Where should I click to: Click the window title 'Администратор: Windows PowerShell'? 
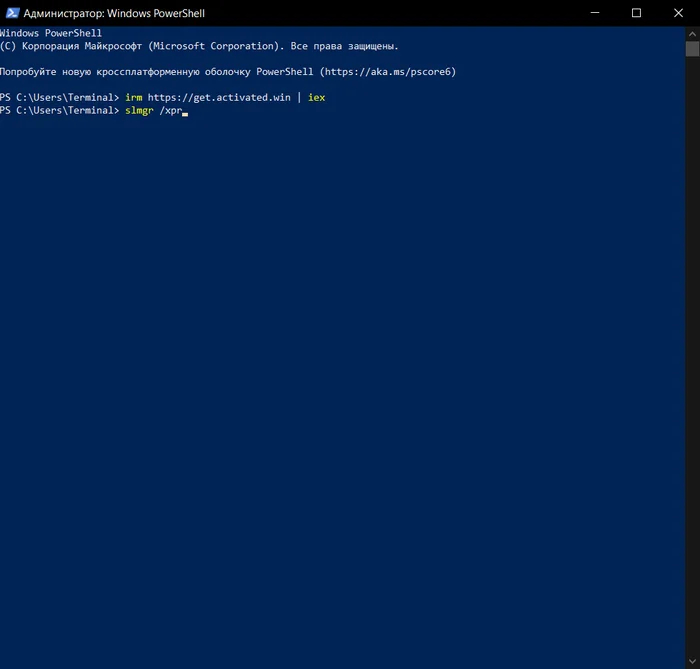pos(114,13)
